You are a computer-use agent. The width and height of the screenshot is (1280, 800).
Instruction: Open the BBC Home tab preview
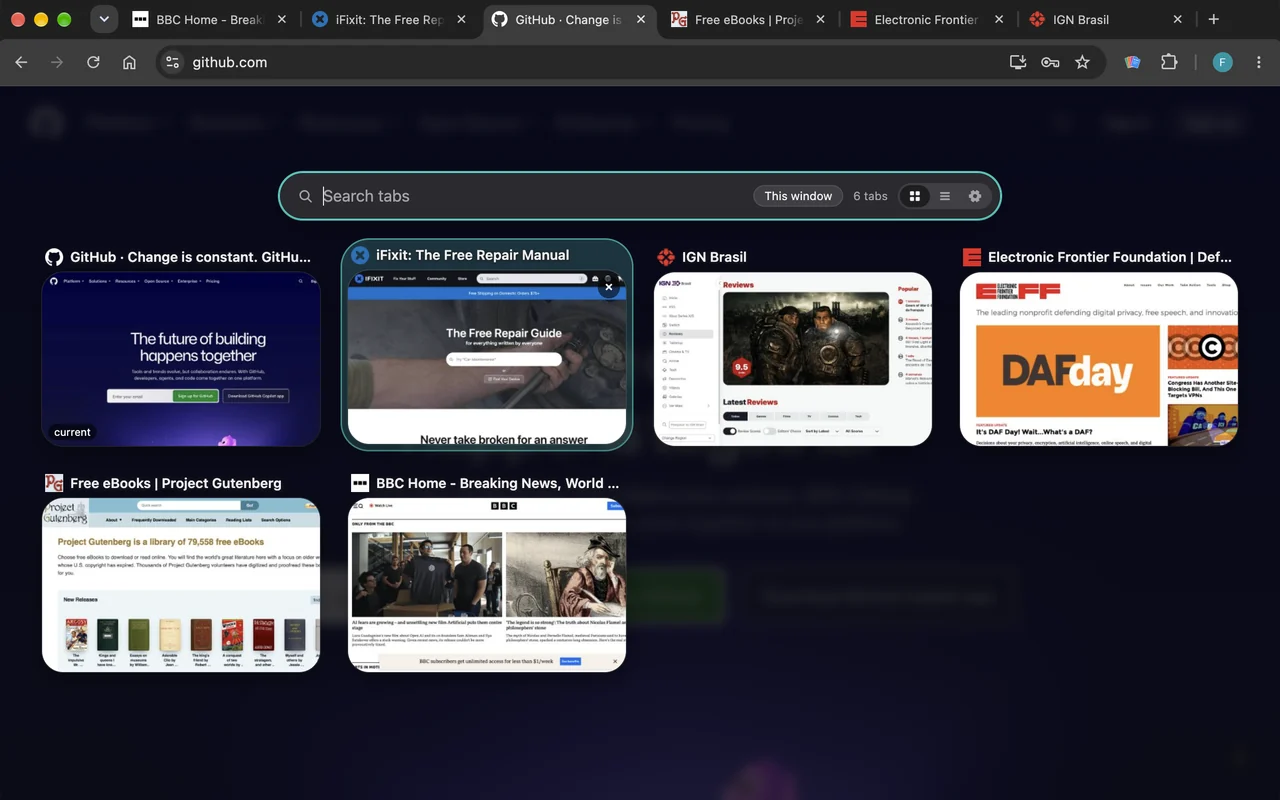click(487, 585)
